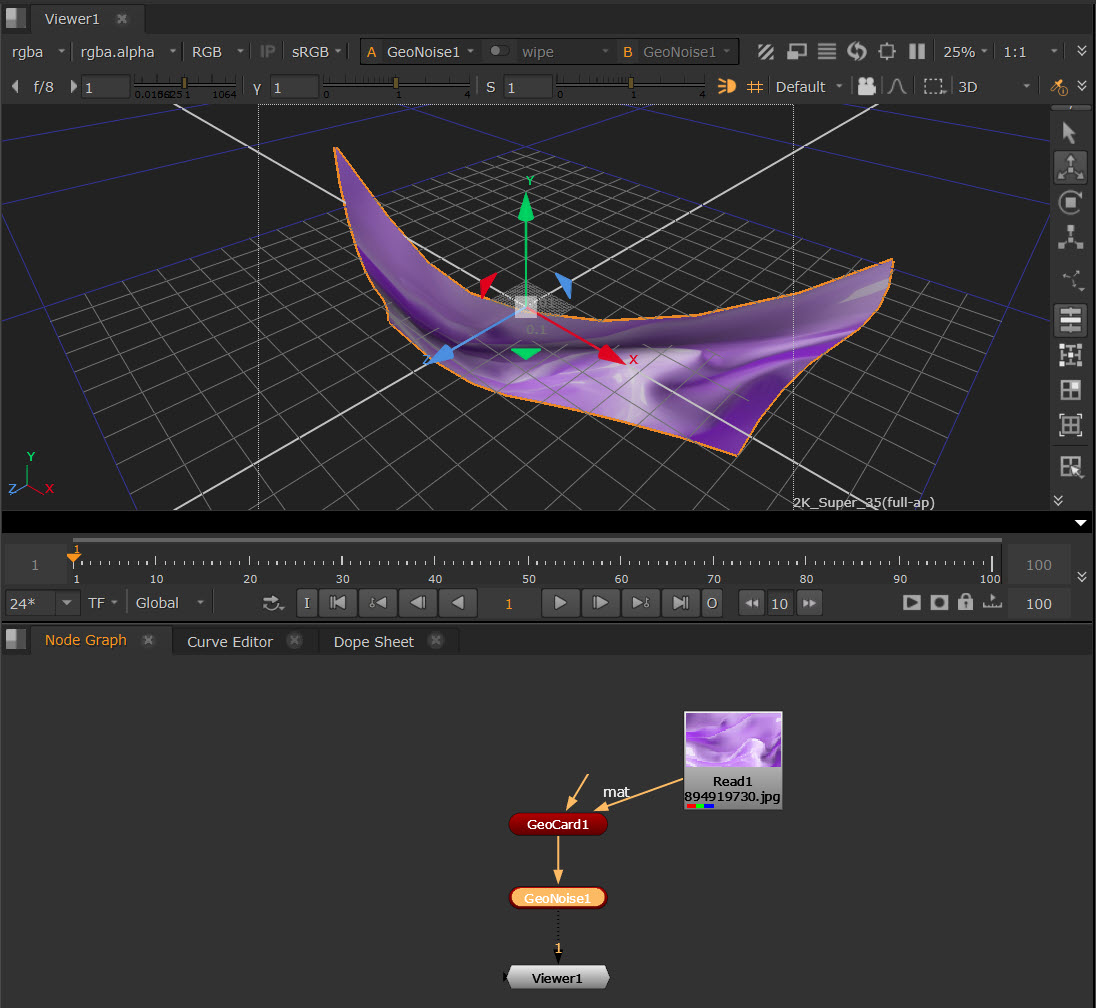Click the GeoNoise1 node in the graph
Image resolution: width=1096 pixels, height=1008 pixels.
tap(558, 898)
